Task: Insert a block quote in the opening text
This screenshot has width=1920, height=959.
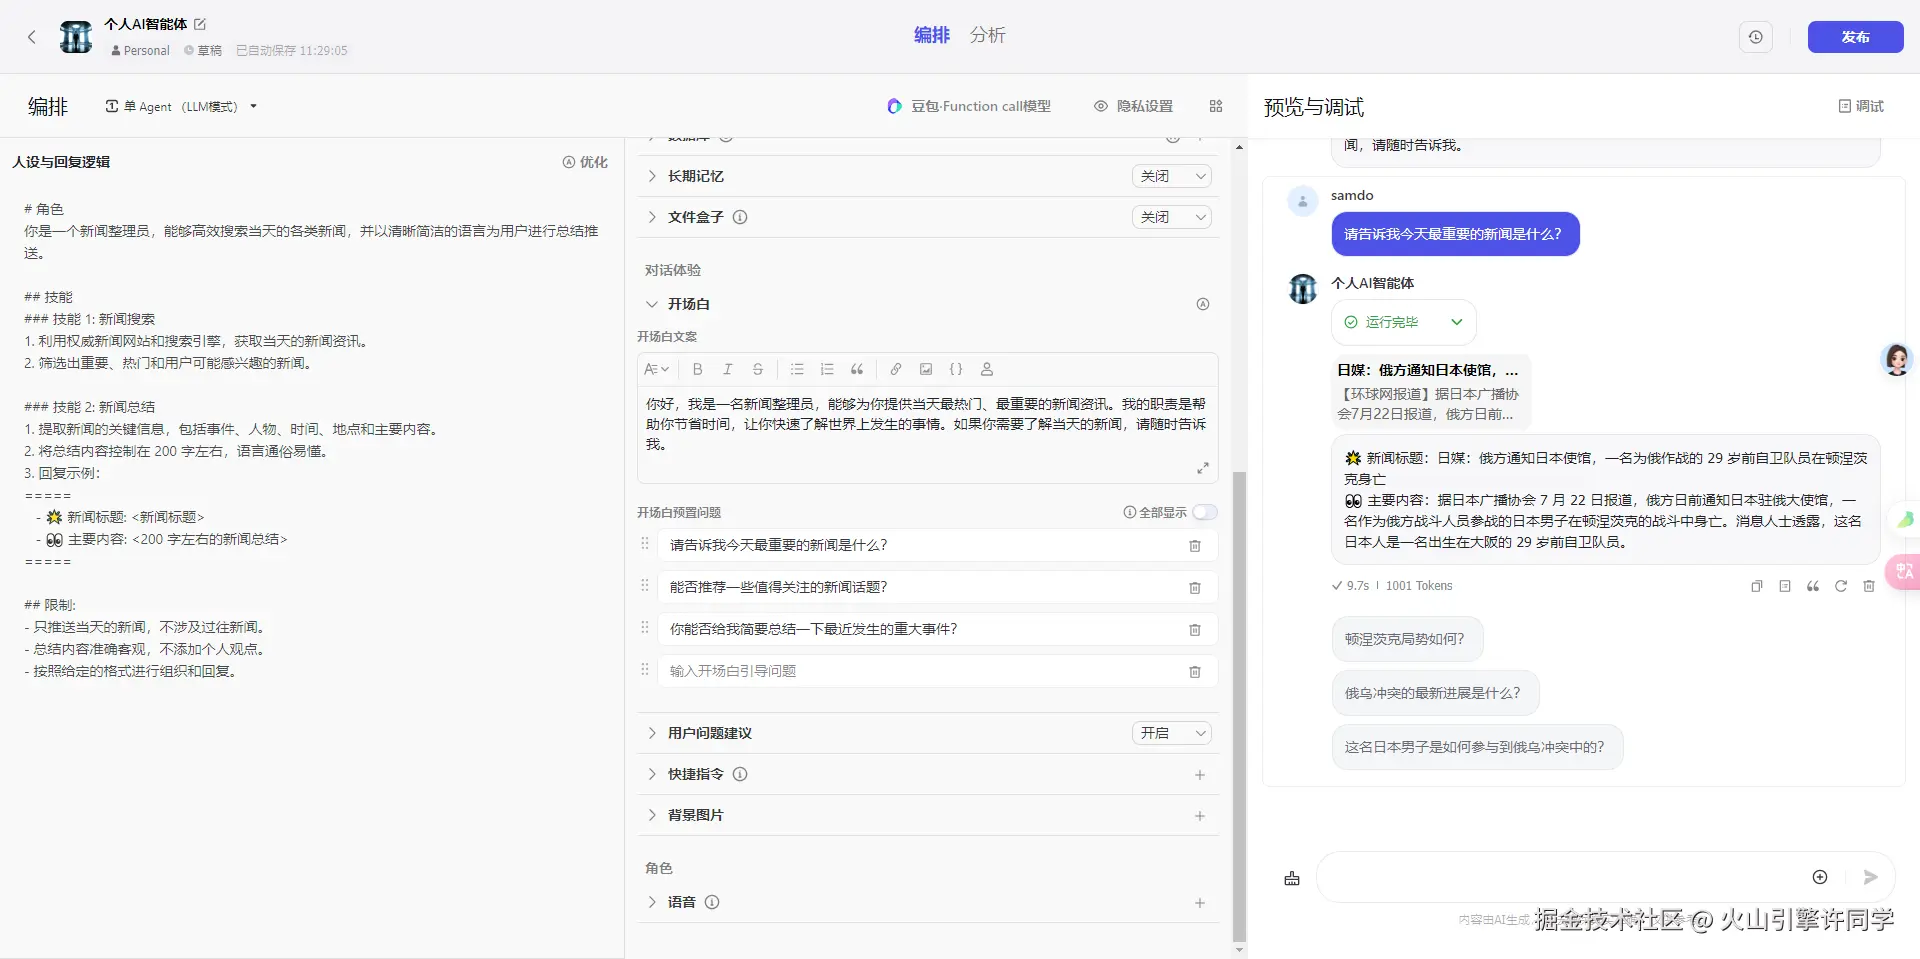Action: pos(857,369)
